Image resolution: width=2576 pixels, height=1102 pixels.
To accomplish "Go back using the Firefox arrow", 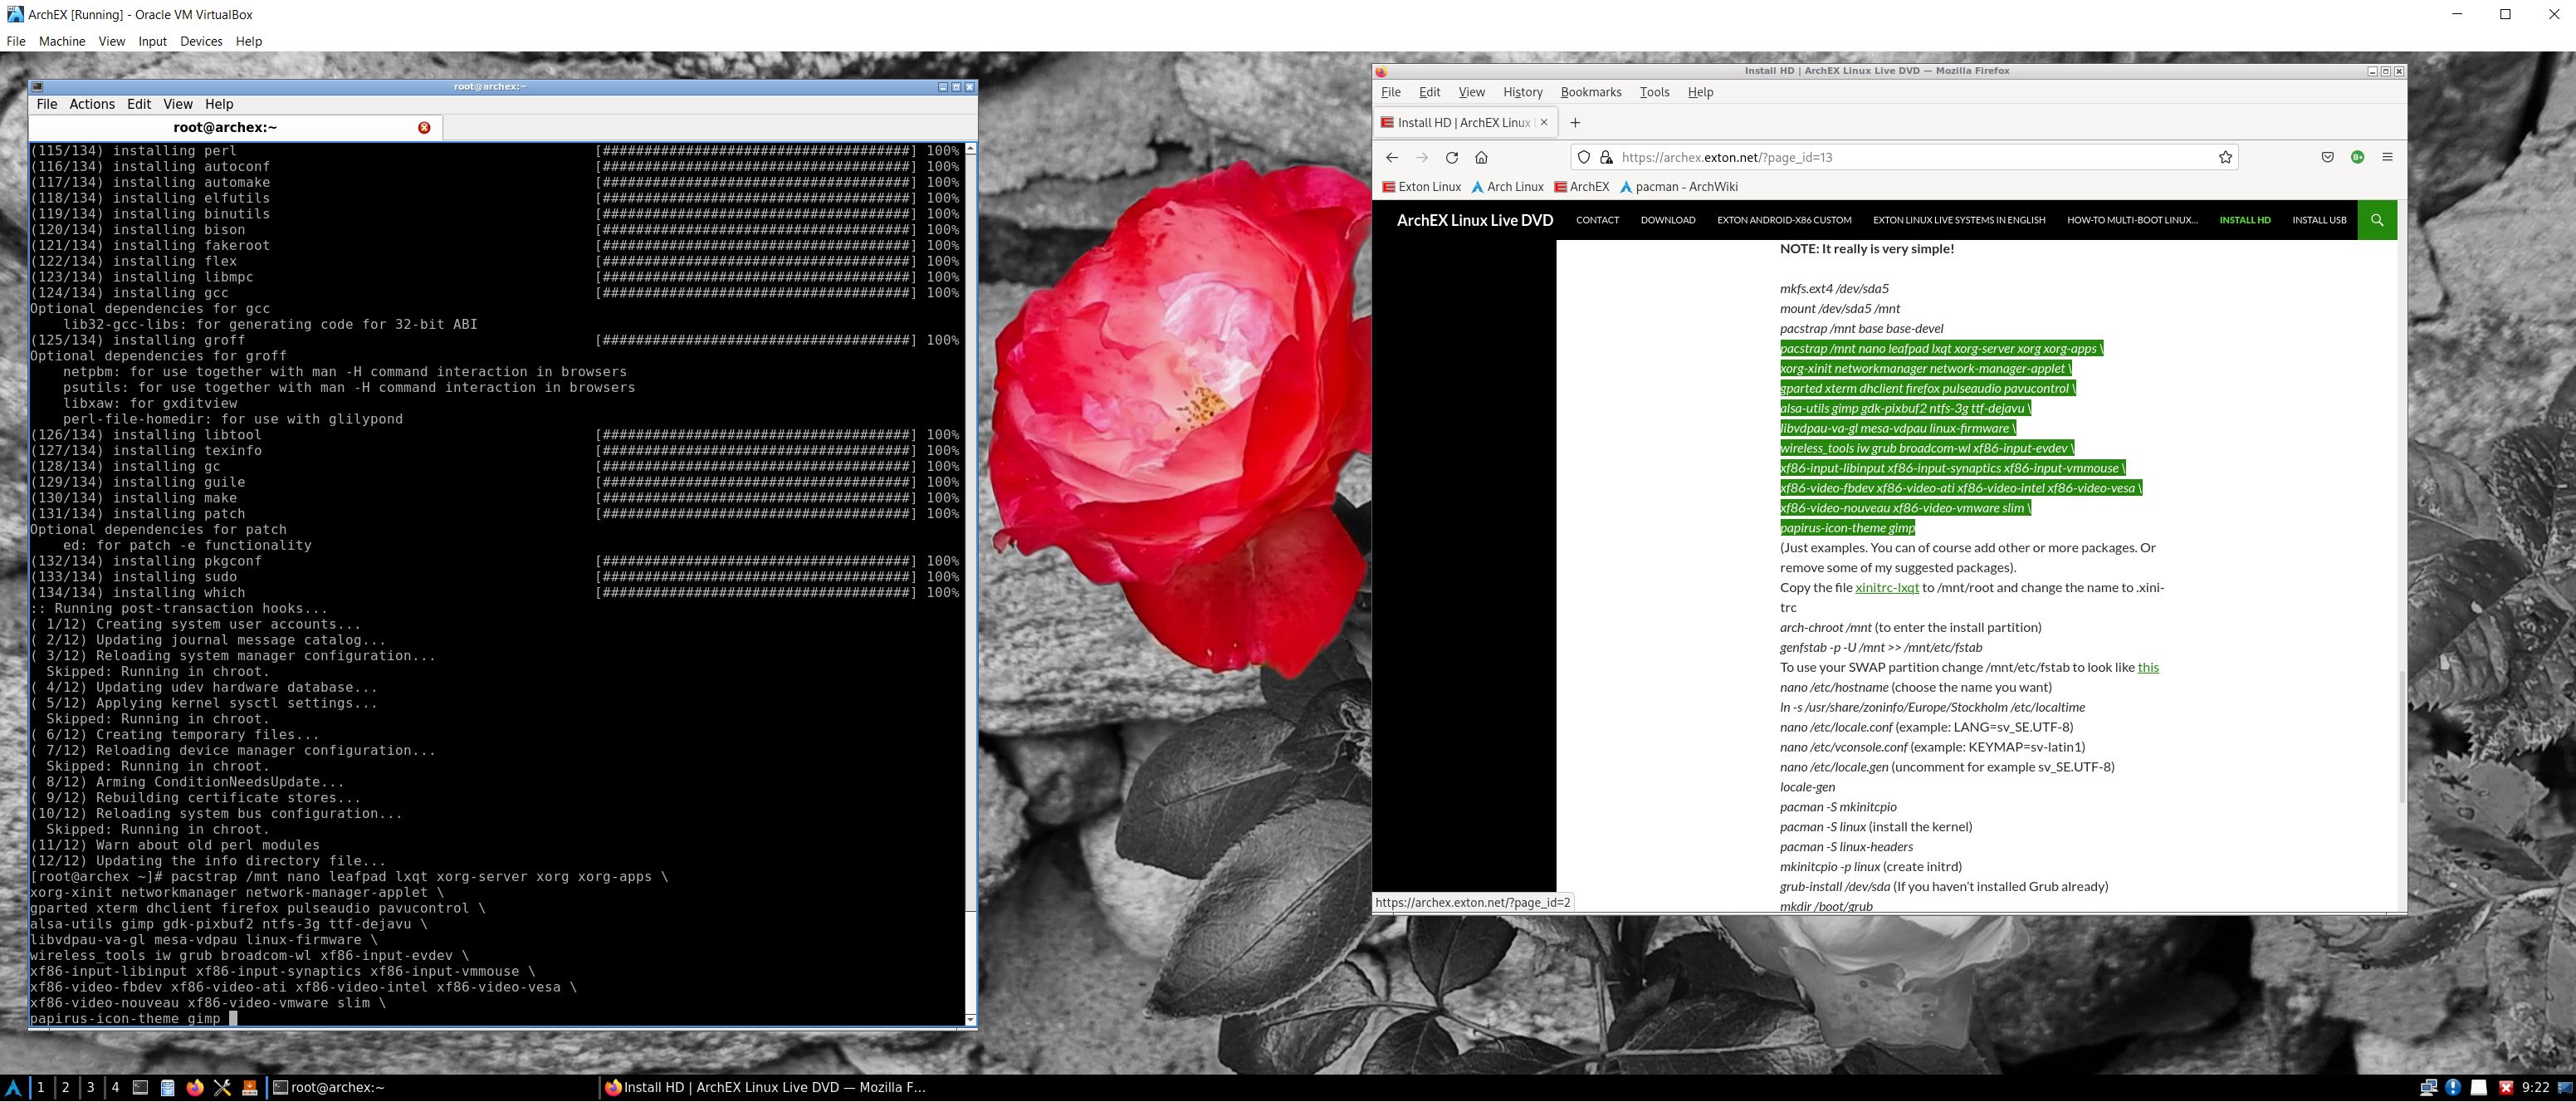I will (x=1391, y=157).
